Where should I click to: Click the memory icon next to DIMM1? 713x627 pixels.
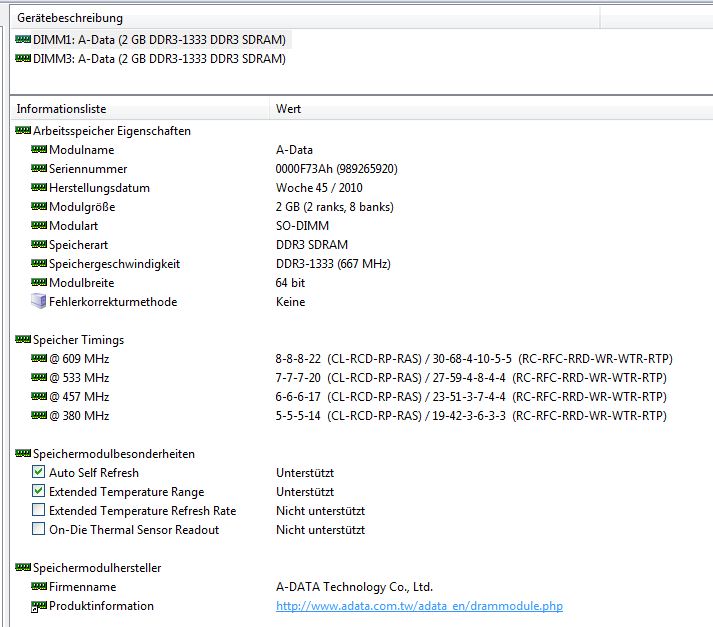(x=23, y=40)
